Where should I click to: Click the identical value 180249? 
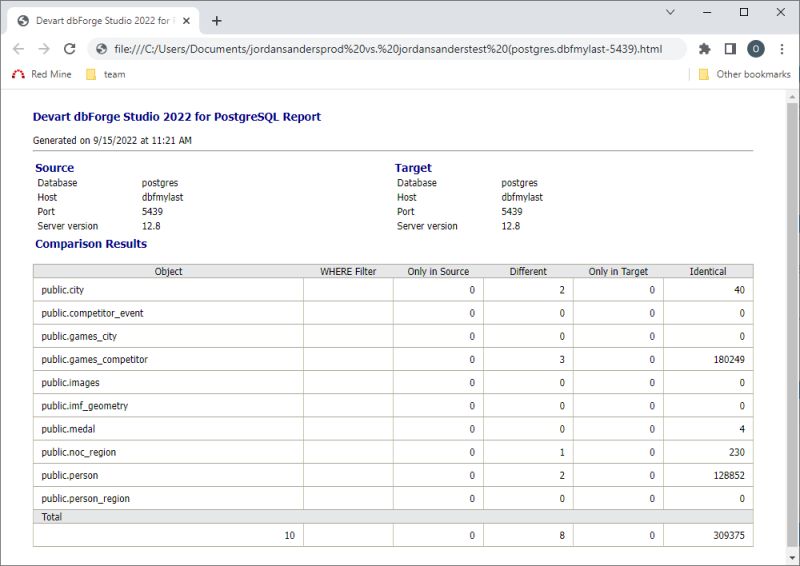click(x=729, y=359)
